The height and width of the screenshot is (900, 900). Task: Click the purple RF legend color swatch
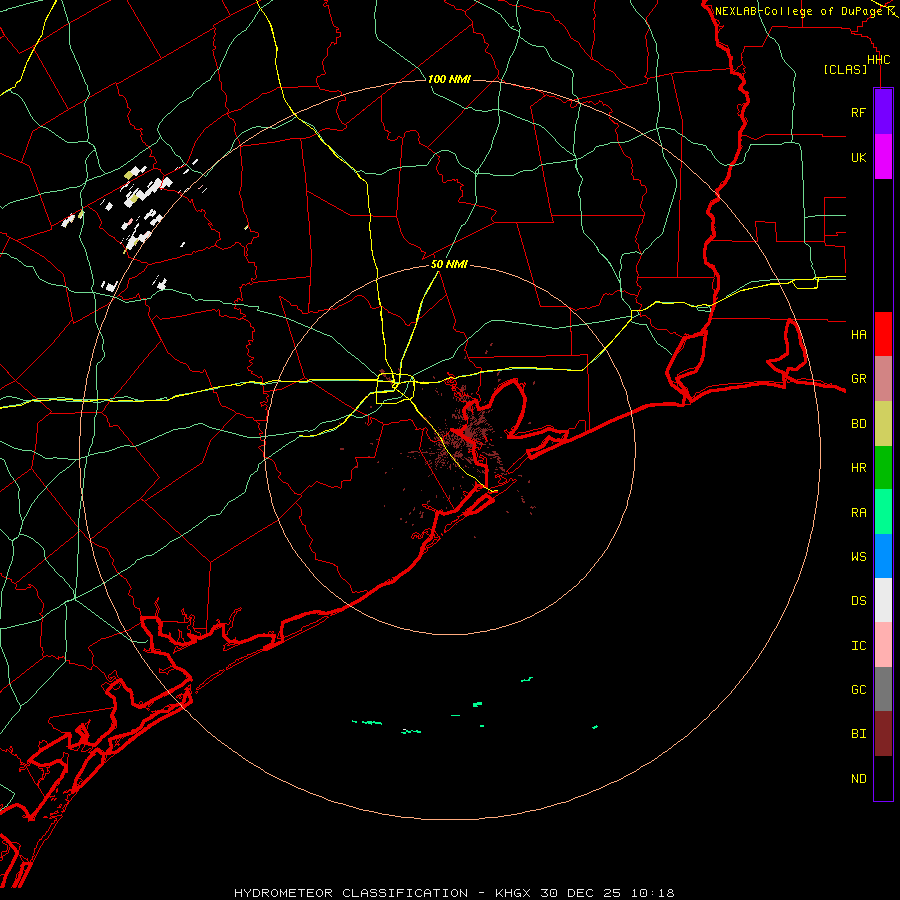click(883, 112)
